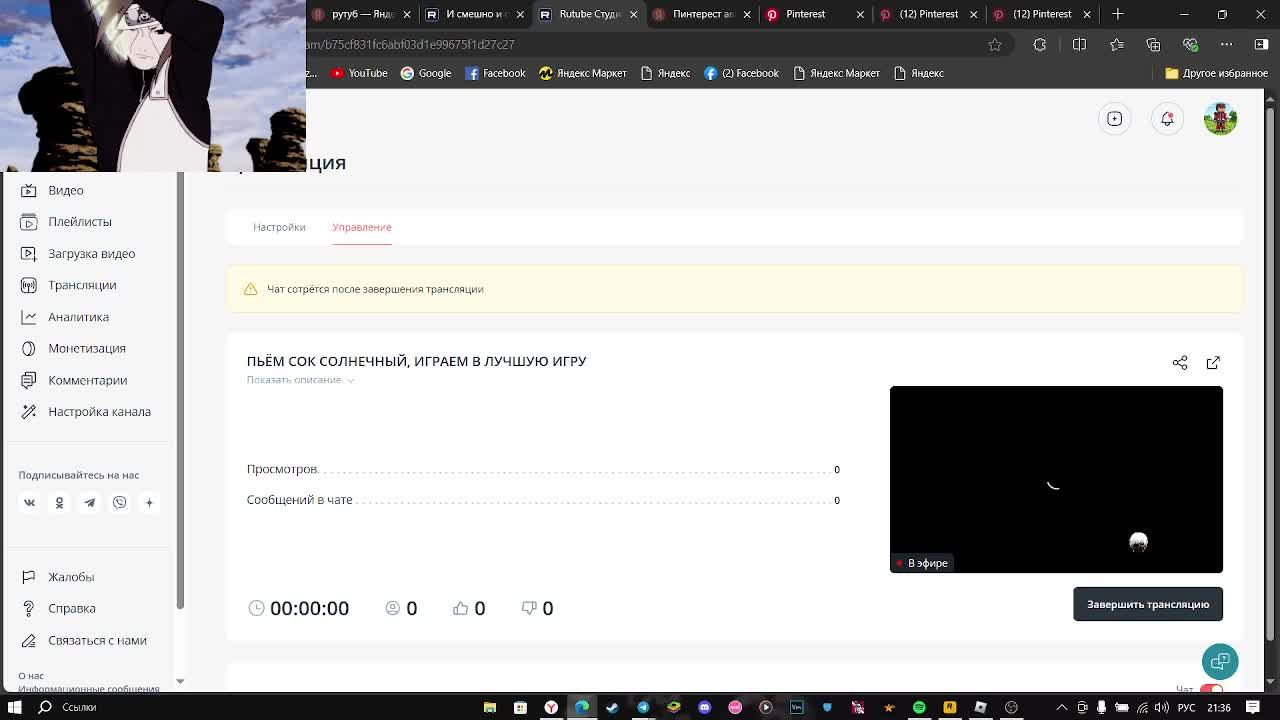
Task: Click the chat deletion warning banner
Action: (735, 289)
